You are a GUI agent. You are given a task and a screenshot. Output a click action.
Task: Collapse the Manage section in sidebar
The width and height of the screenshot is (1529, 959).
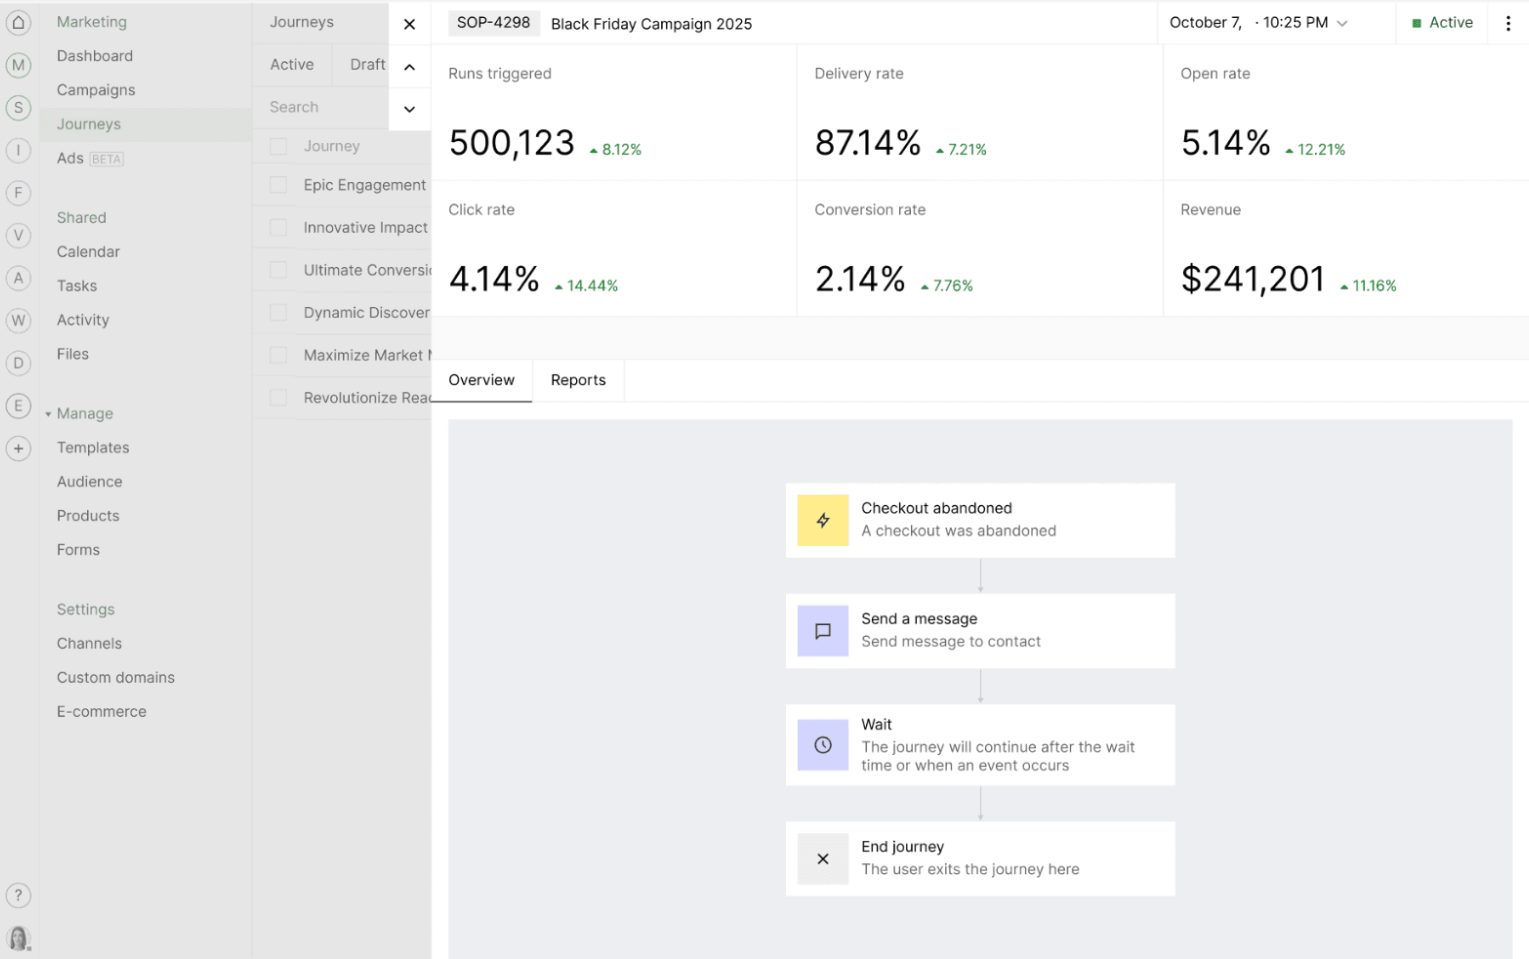(x=48, y=414)
